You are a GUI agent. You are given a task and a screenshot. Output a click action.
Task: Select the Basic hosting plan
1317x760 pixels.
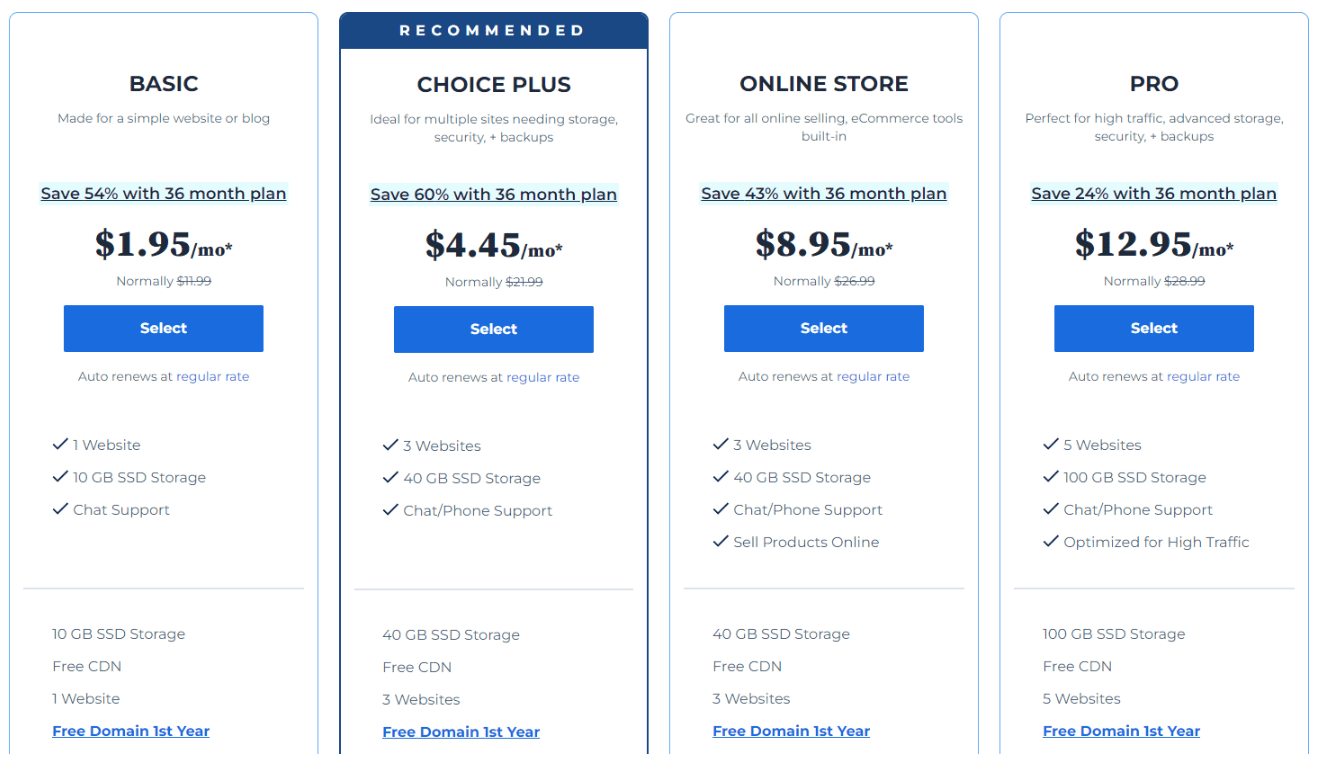[163, 328]
